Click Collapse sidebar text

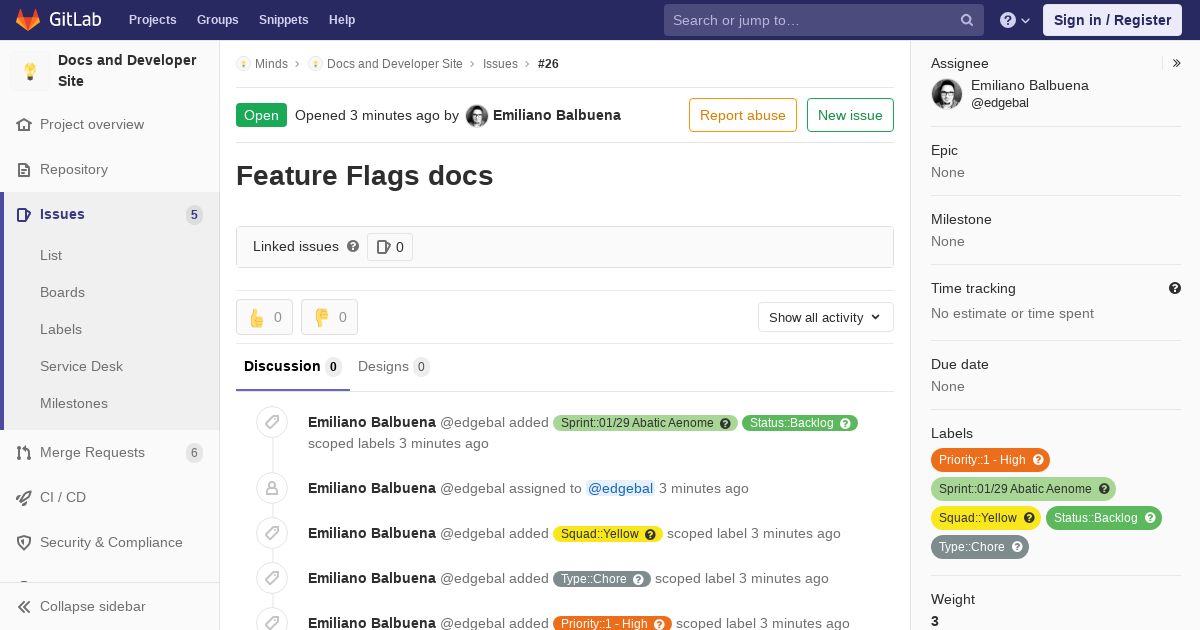[93, 606]
